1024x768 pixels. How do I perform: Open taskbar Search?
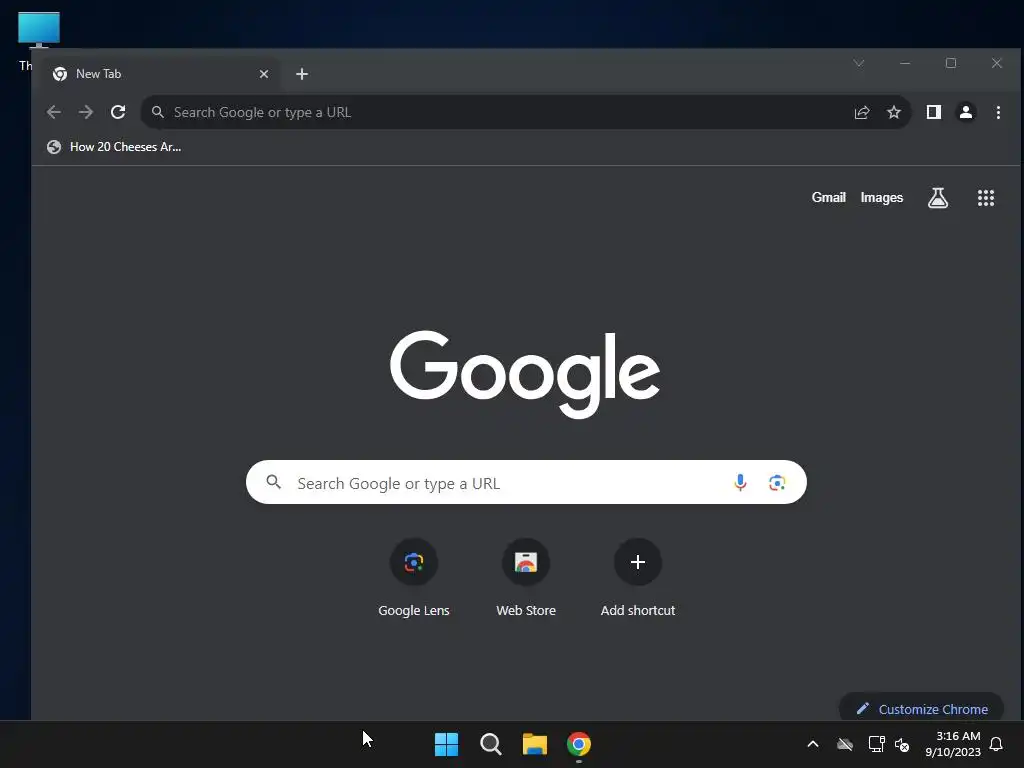tap(490, 744)
